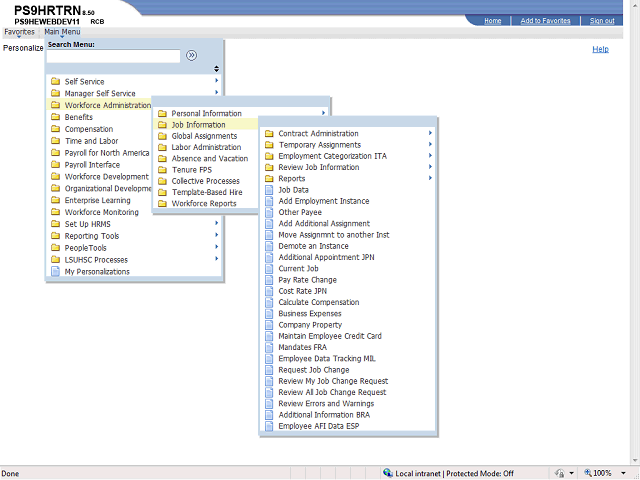The height and width of the screenshot is (480, 640).
Task: Open Enterprise Learning menu entry
Action: (98, 200)
